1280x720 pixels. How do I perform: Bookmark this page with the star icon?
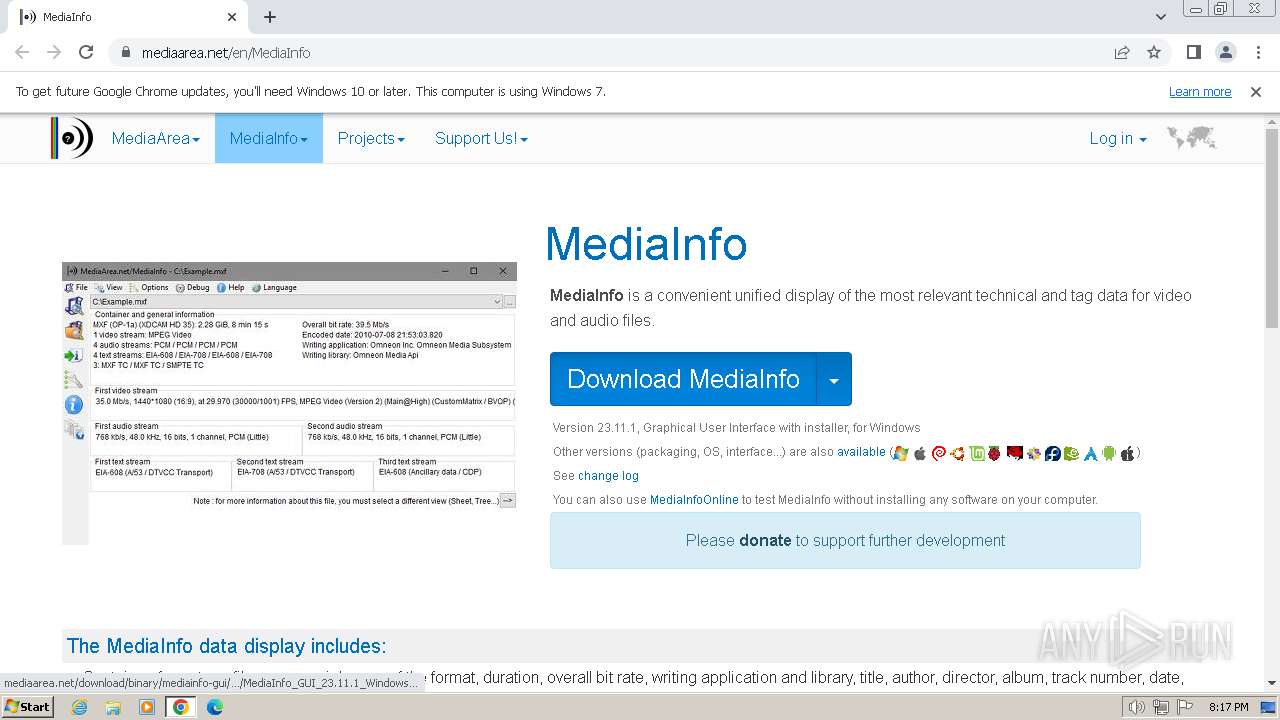point(1154,52)
